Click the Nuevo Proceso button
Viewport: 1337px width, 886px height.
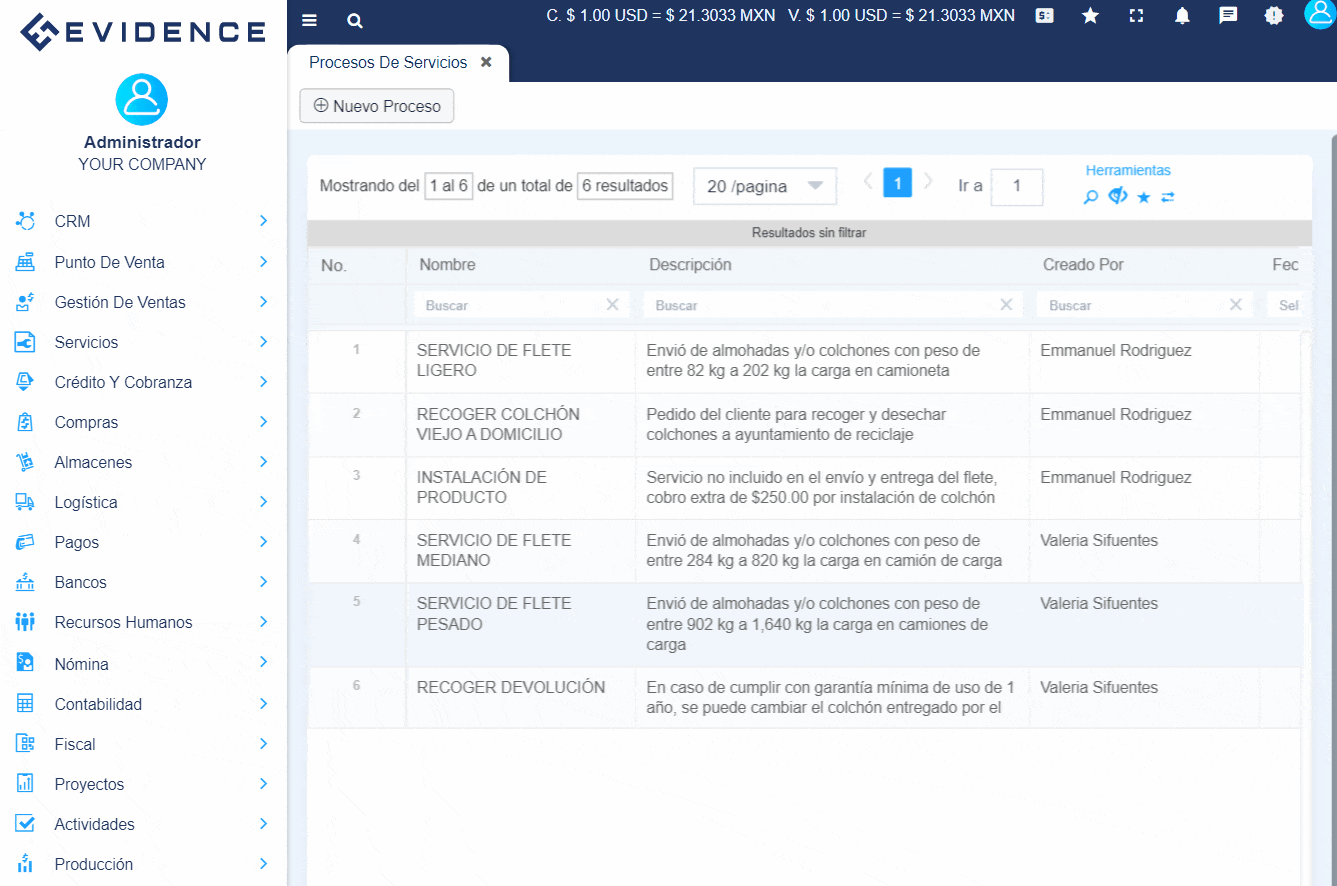coord(376,105)
